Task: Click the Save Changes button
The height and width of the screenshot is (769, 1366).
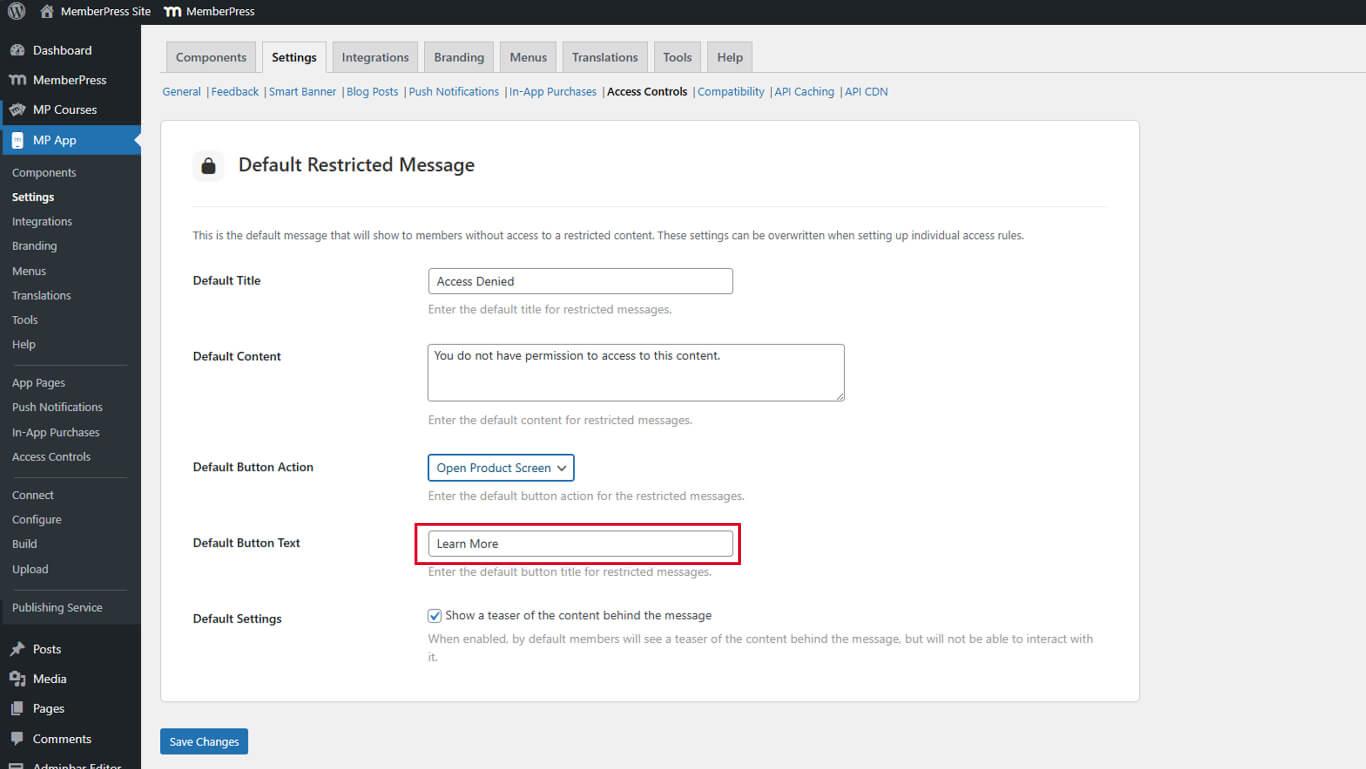Action: tap(204, 742)
